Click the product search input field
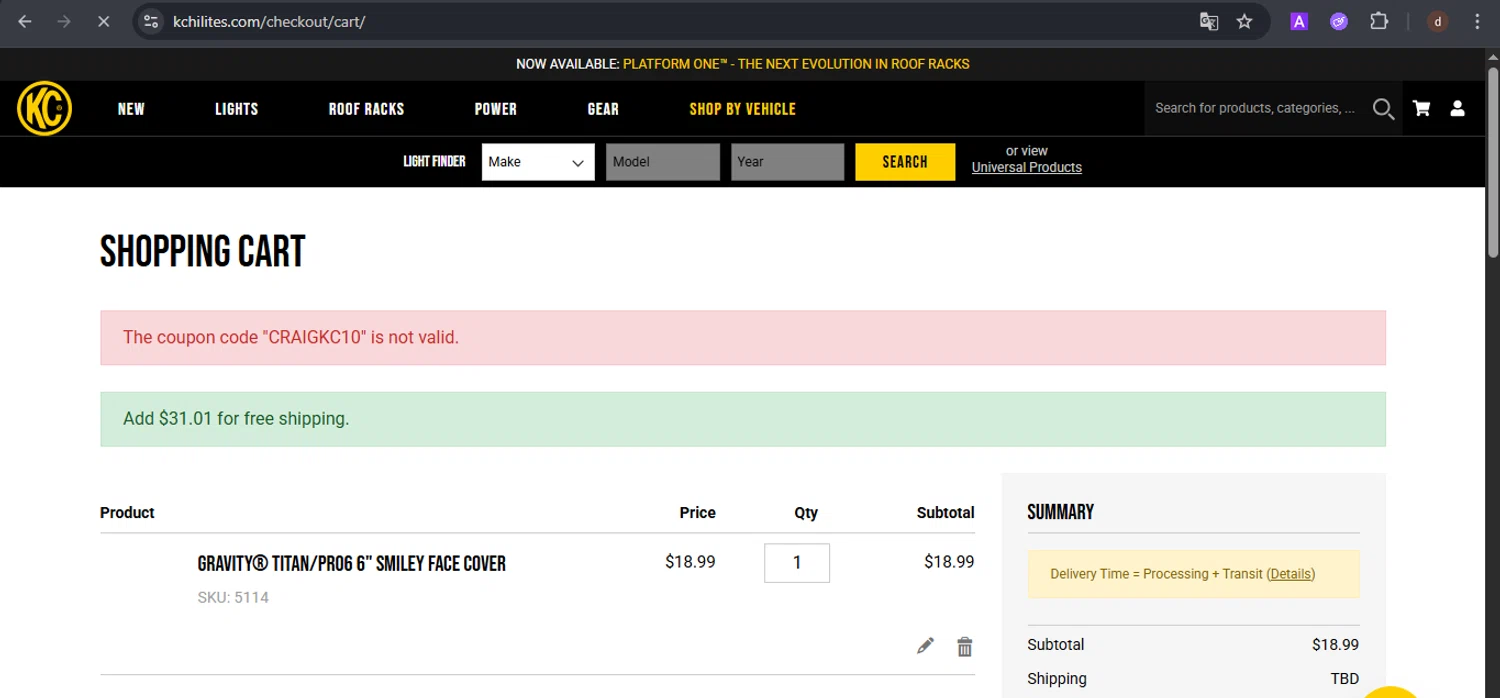Image resolution: width=1500 pixels, height=698 pixels. (x=1255, y=108)
